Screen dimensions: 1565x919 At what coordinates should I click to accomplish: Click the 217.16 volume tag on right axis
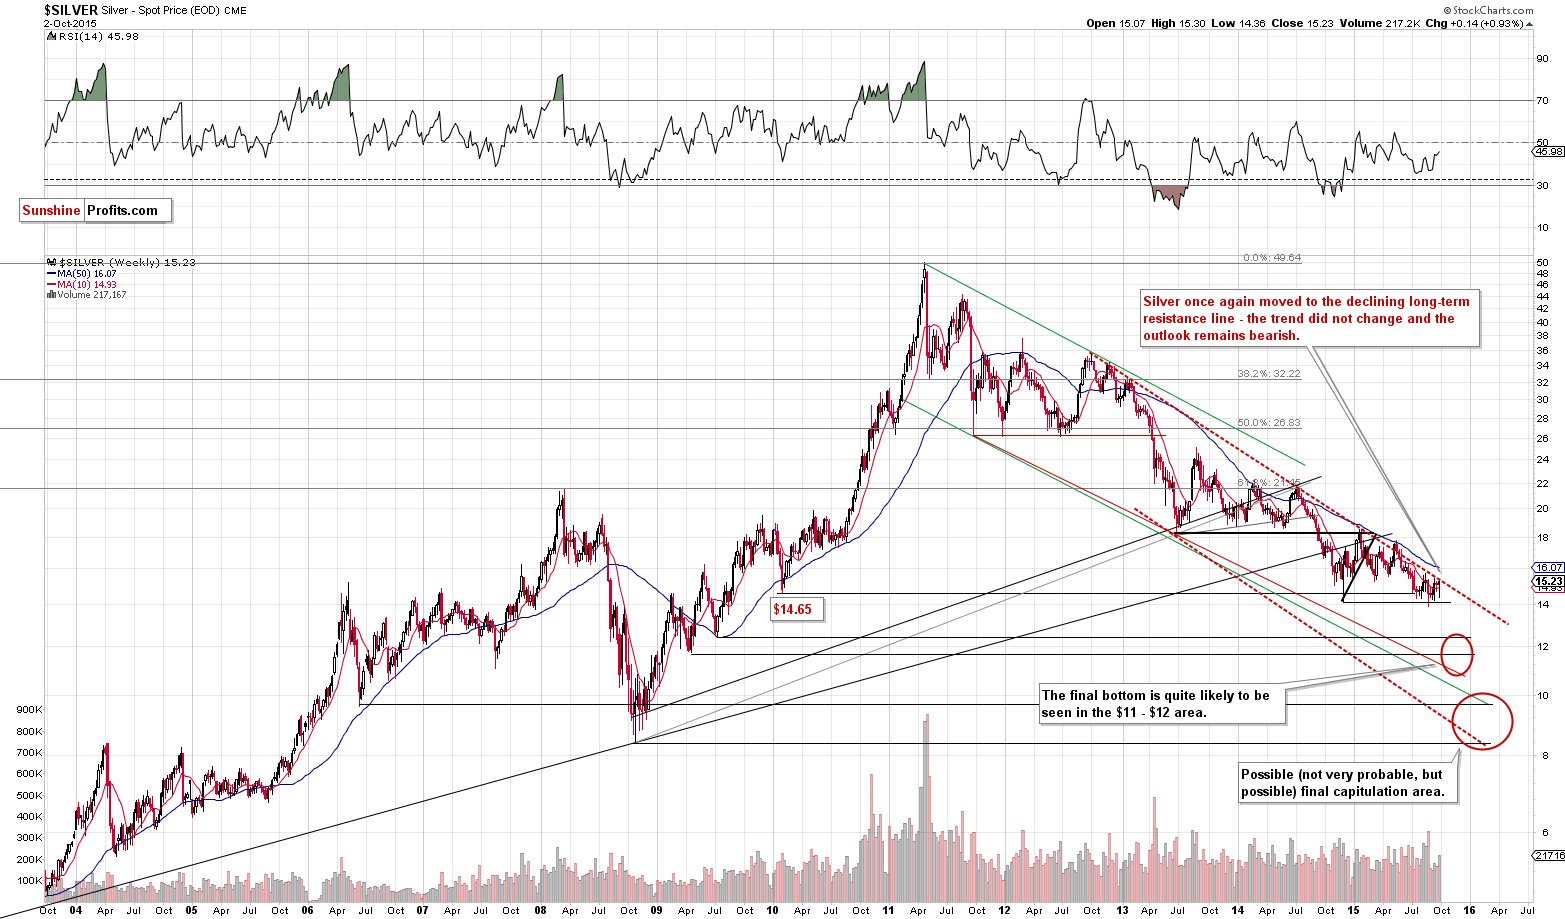pyautogui.click(x=1549, y=855)
